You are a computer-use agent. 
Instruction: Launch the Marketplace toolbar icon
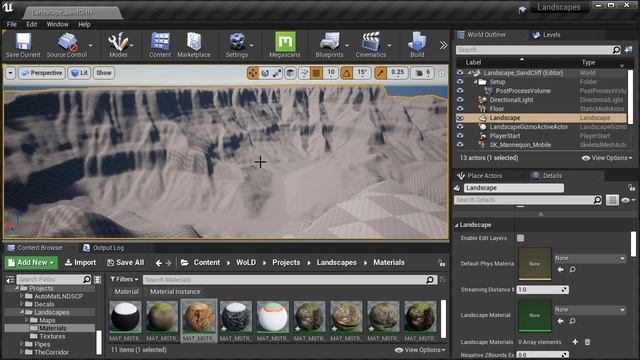point(194,45)
